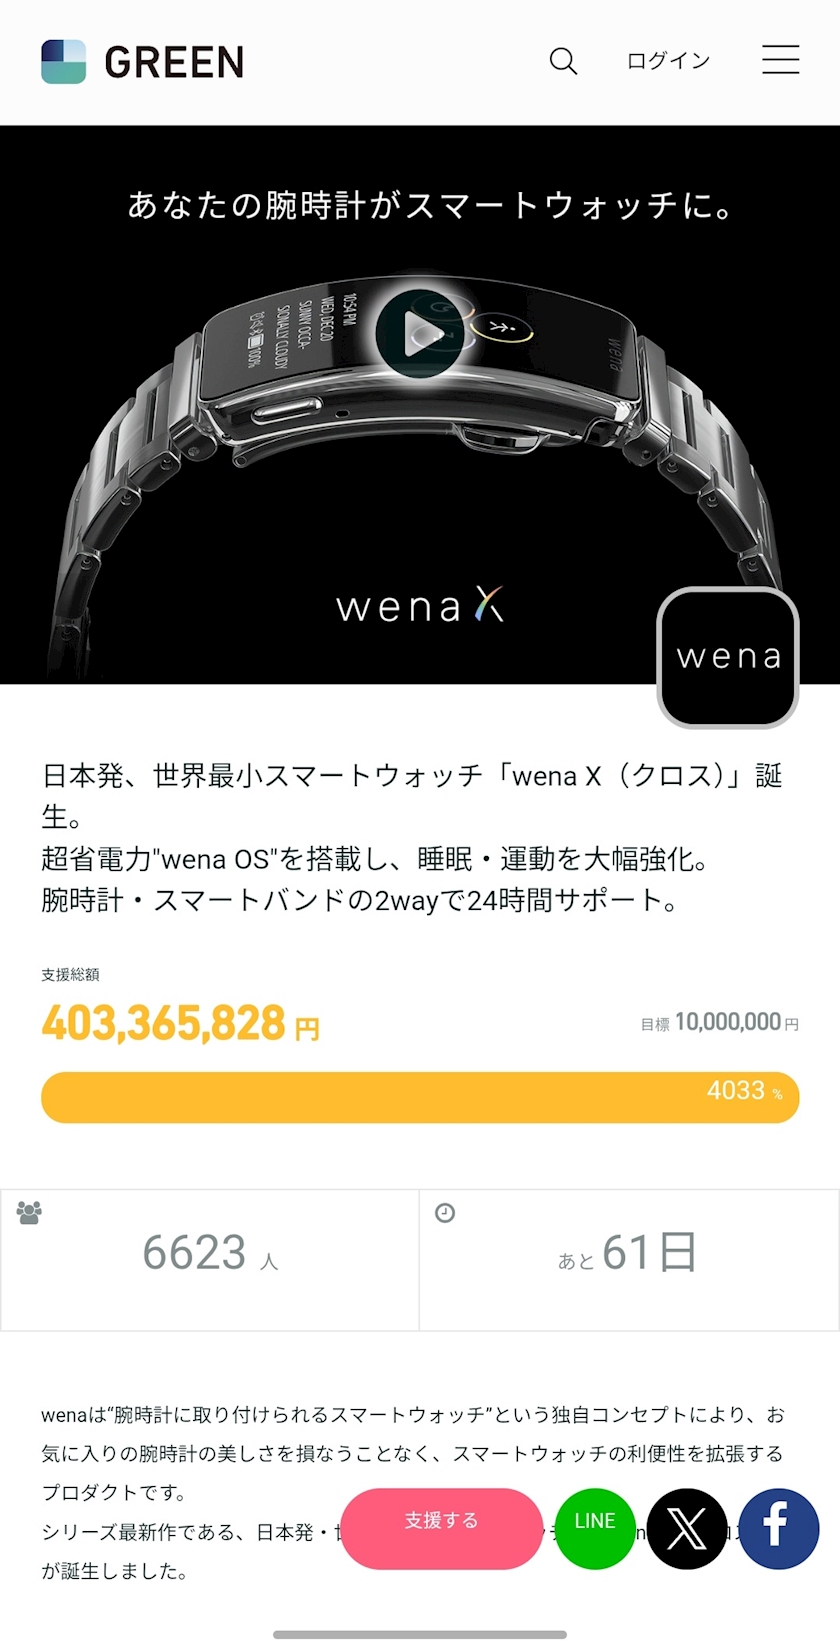The image size is (840, 1650).
Task: Open the search magnifier icon
Action: pyautogui.click(x=563, y=61)
